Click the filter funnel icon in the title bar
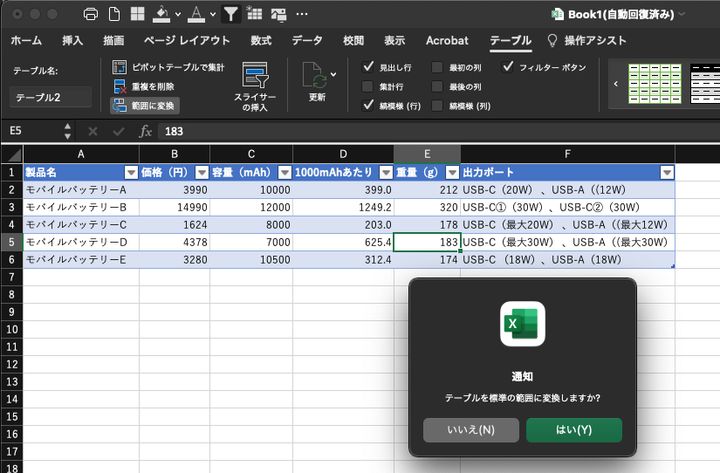The height and width of the screenshot is (473, 720). click(231, 14)
